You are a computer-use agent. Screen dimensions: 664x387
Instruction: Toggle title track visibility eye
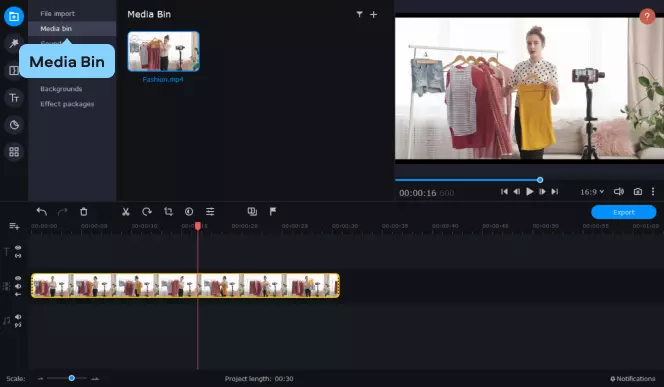[x=18, y=248]
